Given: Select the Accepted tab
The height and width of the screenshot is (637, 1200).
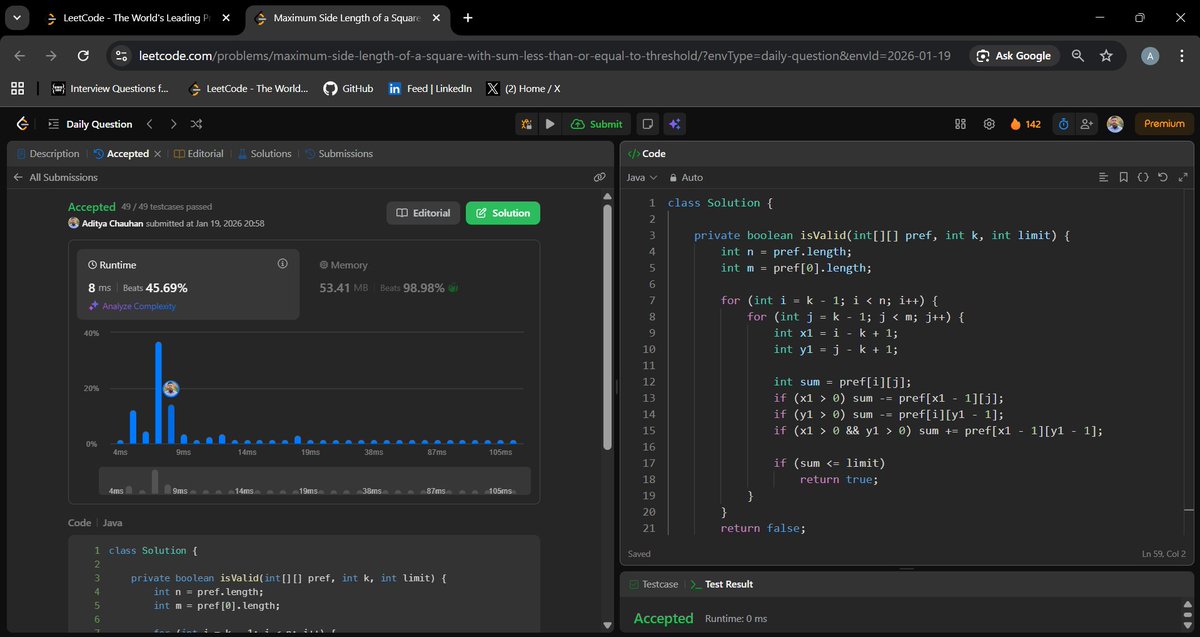Looking at the screenshot, I should [x=121, y=153].
